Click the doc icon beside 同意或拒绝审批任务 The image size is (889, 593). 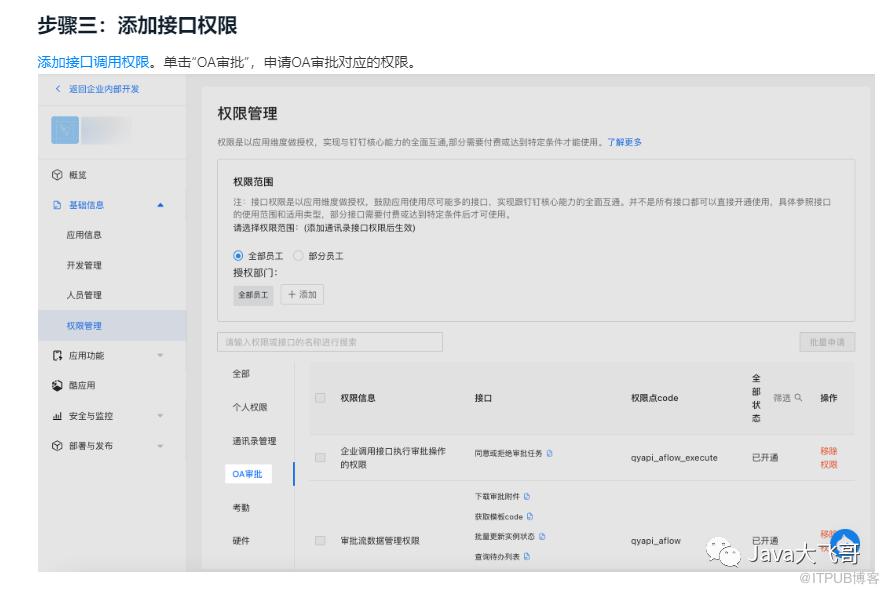click(x=549, y=453)
